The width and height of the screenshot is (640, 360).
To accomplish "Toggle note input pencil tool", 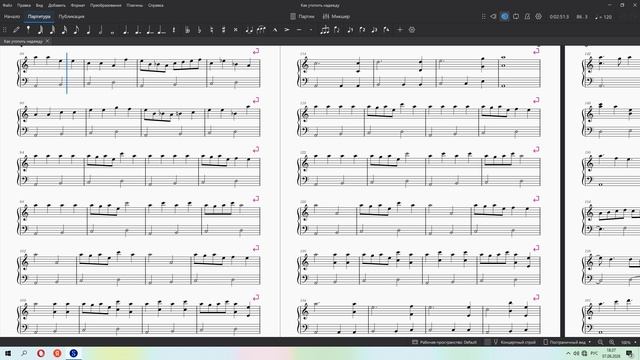I will 16,29.
